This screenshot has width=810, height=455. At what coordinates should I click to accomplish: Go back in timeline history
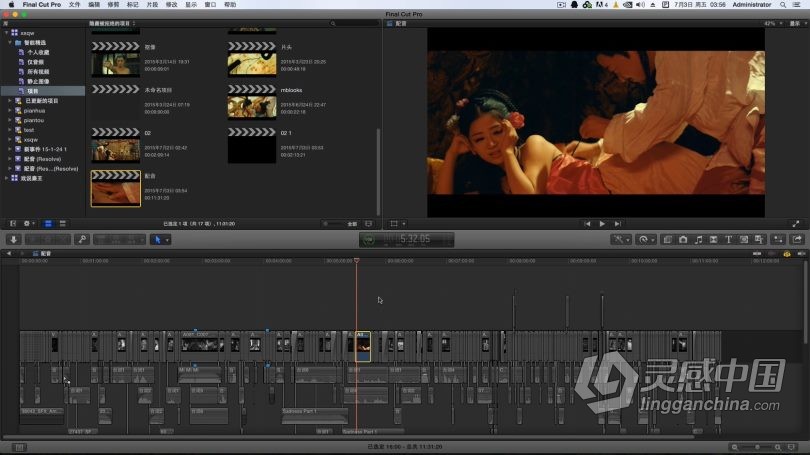click(x=9, y=254)
